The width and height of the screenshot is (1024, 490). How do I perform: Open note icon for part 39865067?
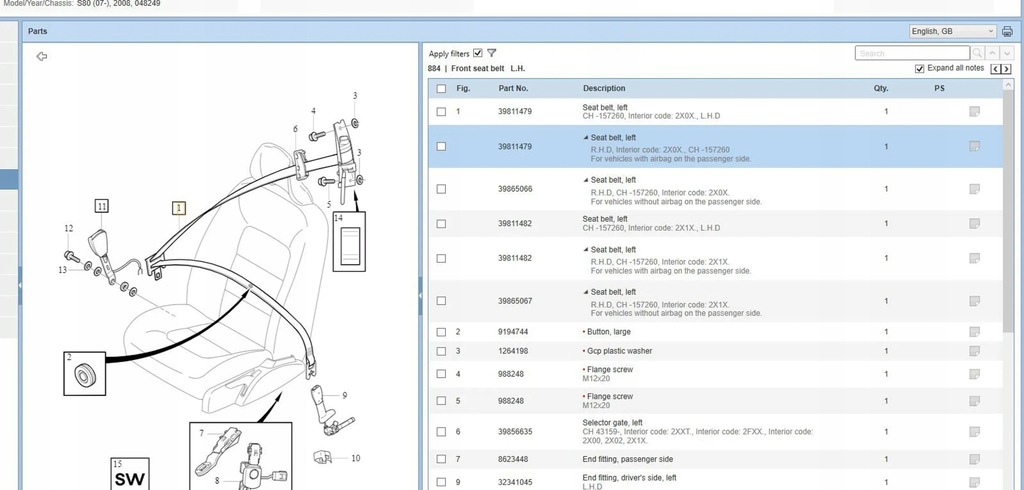coord(974,301)
